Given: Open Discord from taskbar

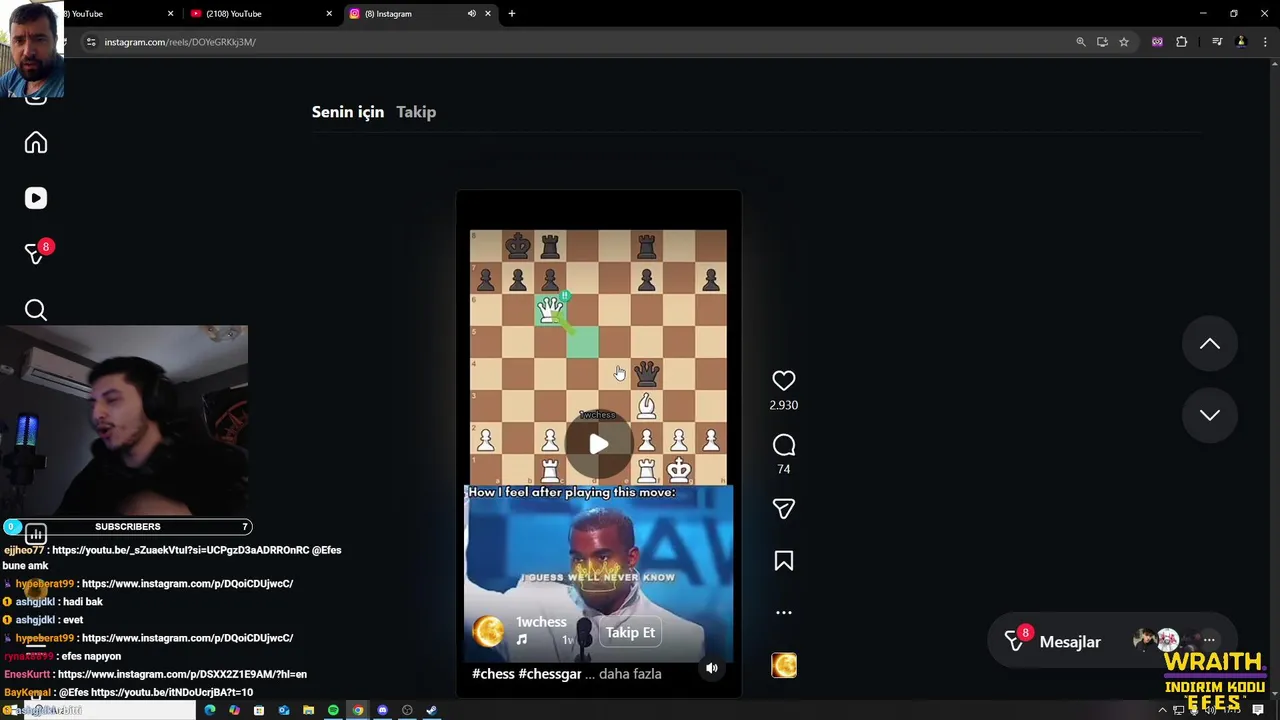Looking at the screenshot, I should pos(382,710).
